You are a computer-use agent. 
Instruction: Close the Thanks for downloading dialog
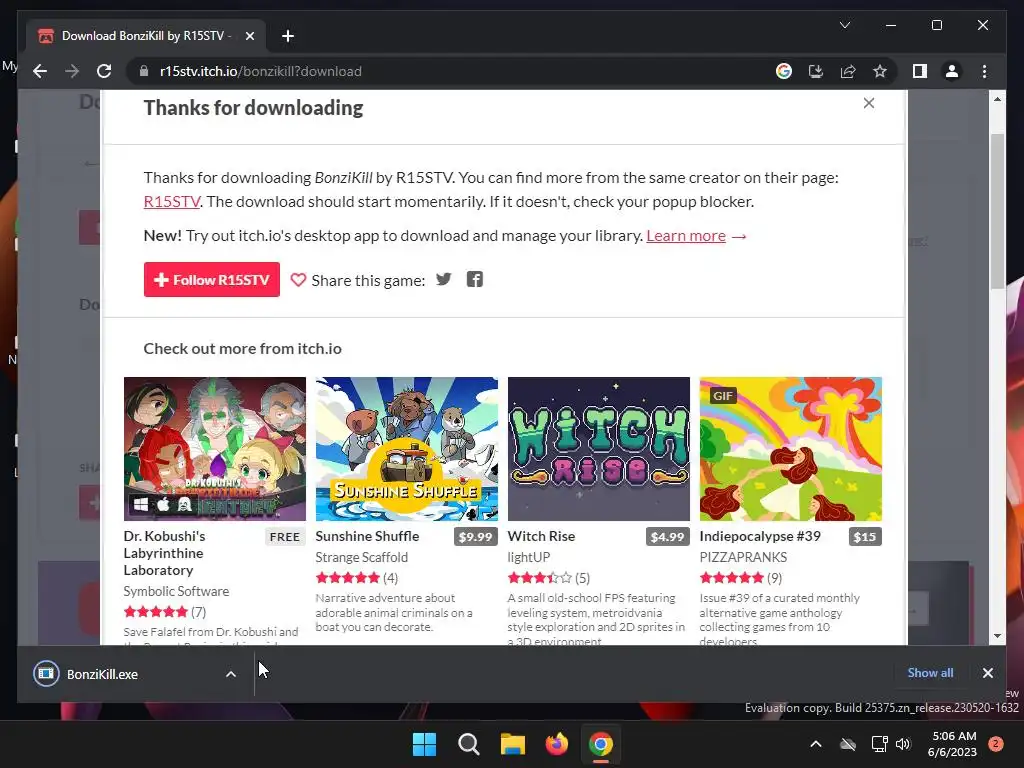click(869, 103)
